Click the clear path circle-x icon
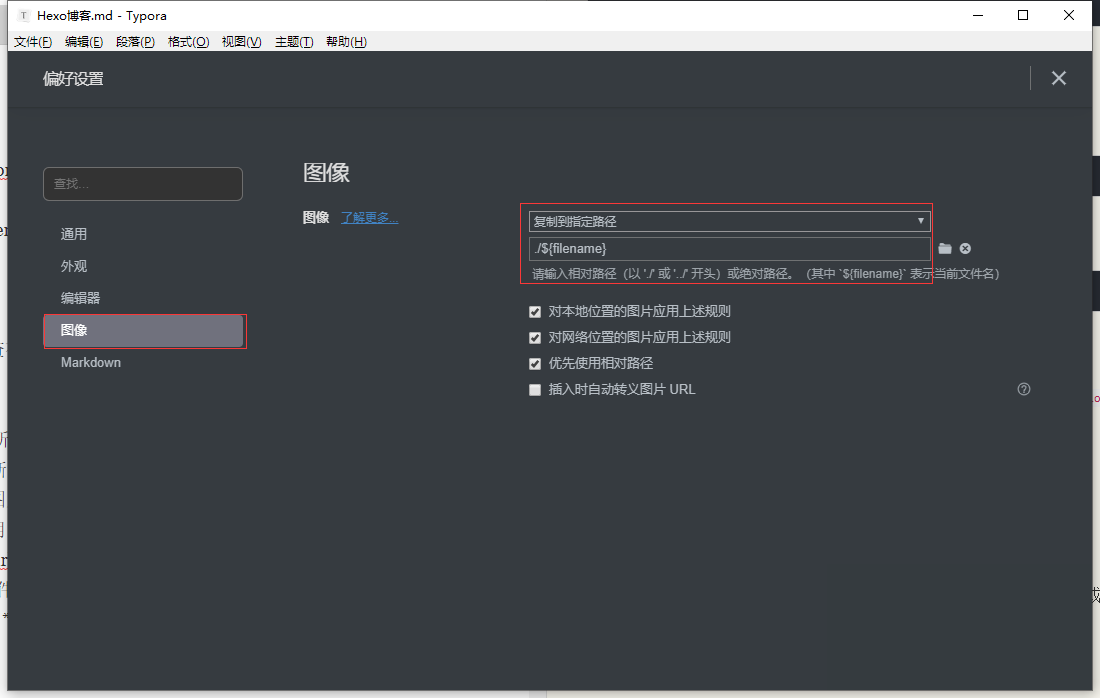This screenshot has height=698, width=1100. pyautogui.click(x=965, y=249)
